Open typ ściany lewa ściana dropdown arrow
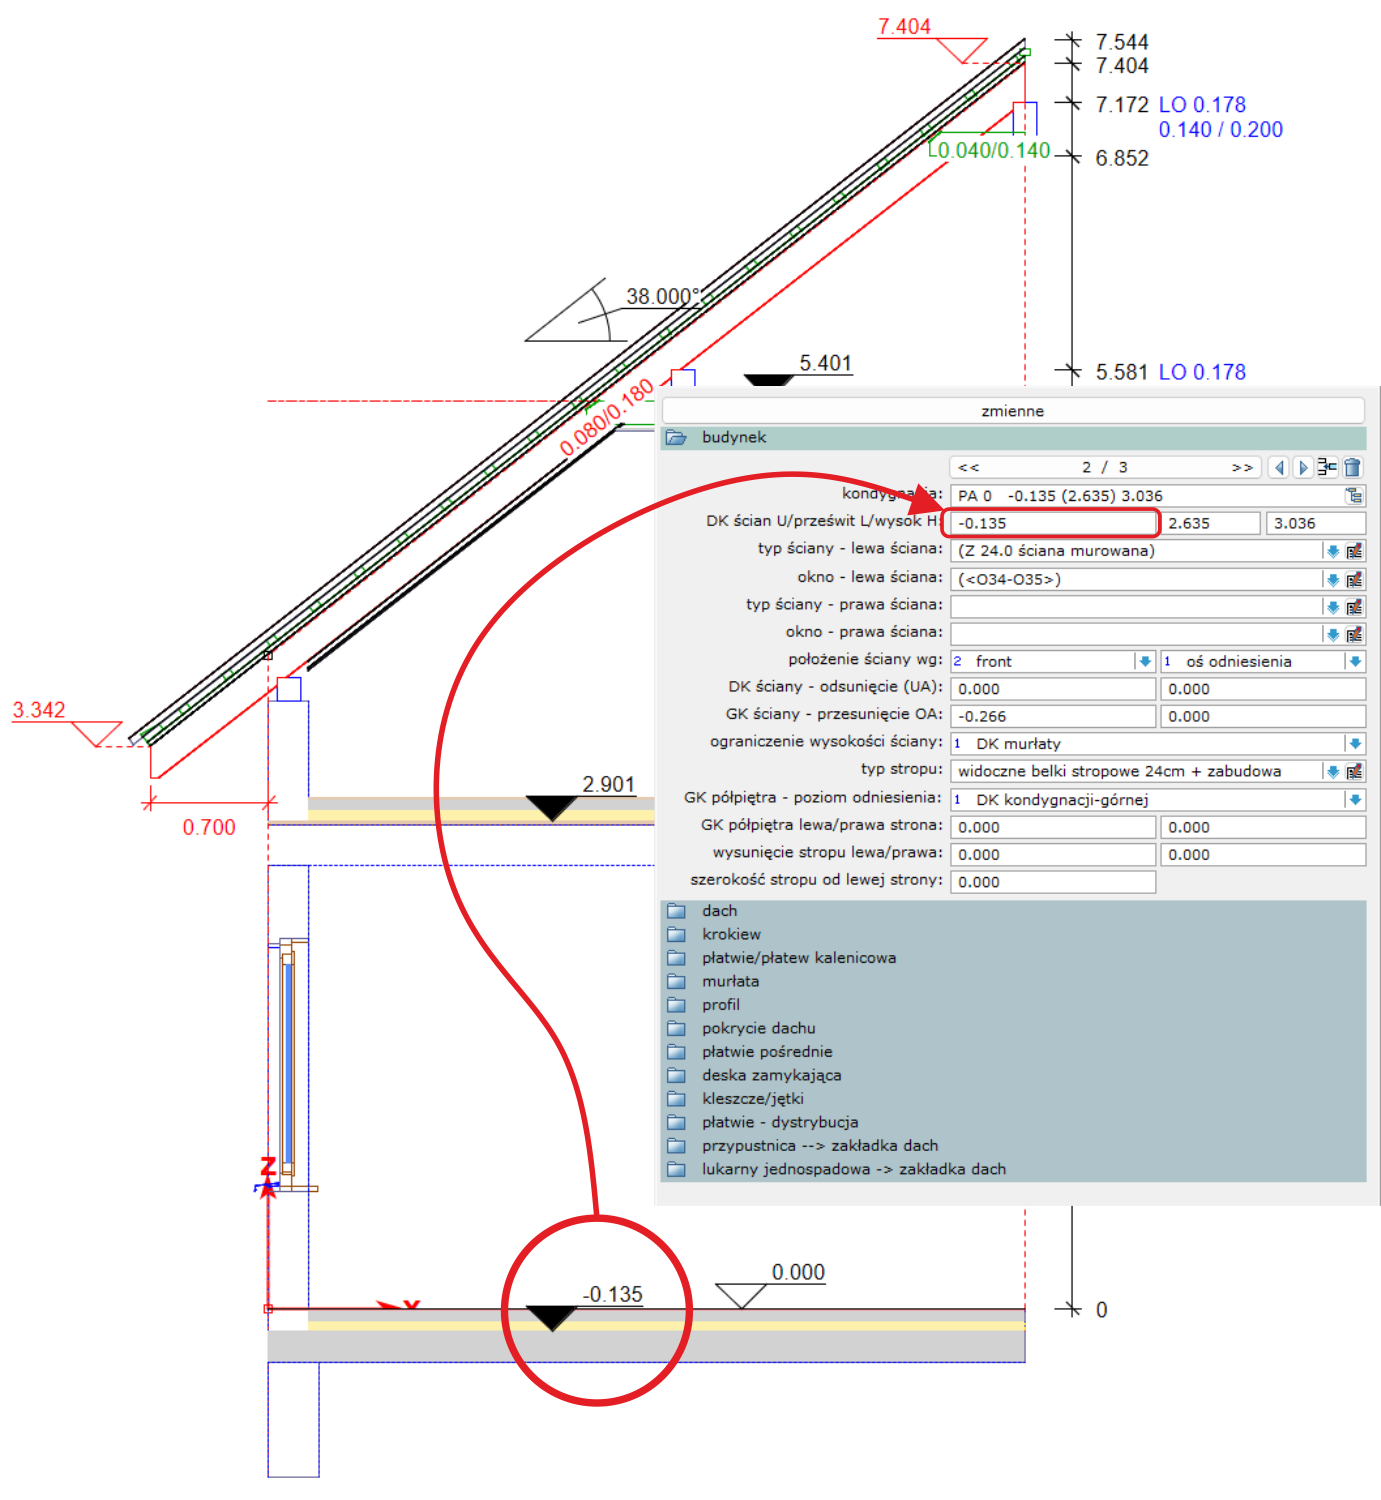Image resolution: width=1381 pixels, height=1500 pixels. (1332, 551)
